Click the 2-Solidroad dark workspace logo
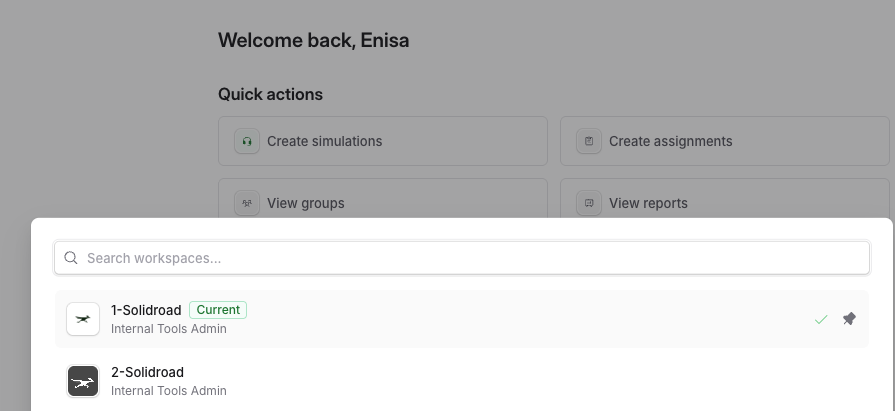 pyautogui.click(x=83, y=381)
